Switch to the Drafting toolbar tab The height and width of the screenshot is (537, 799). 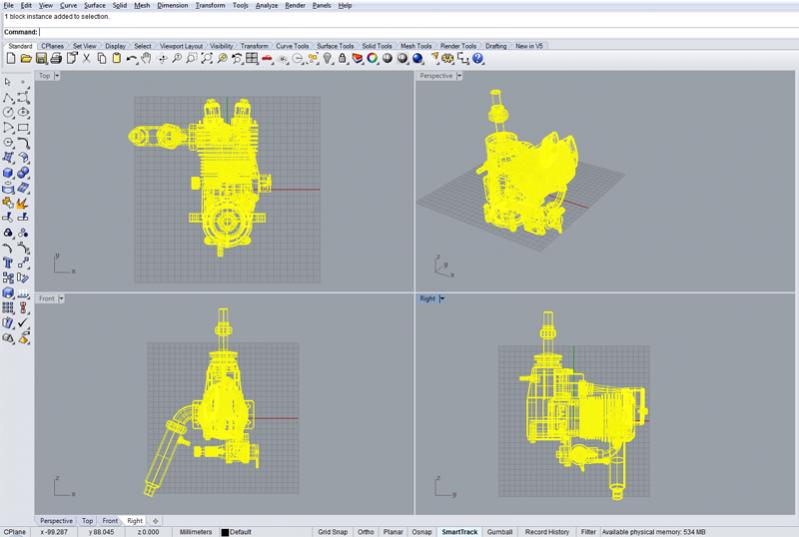496,46
